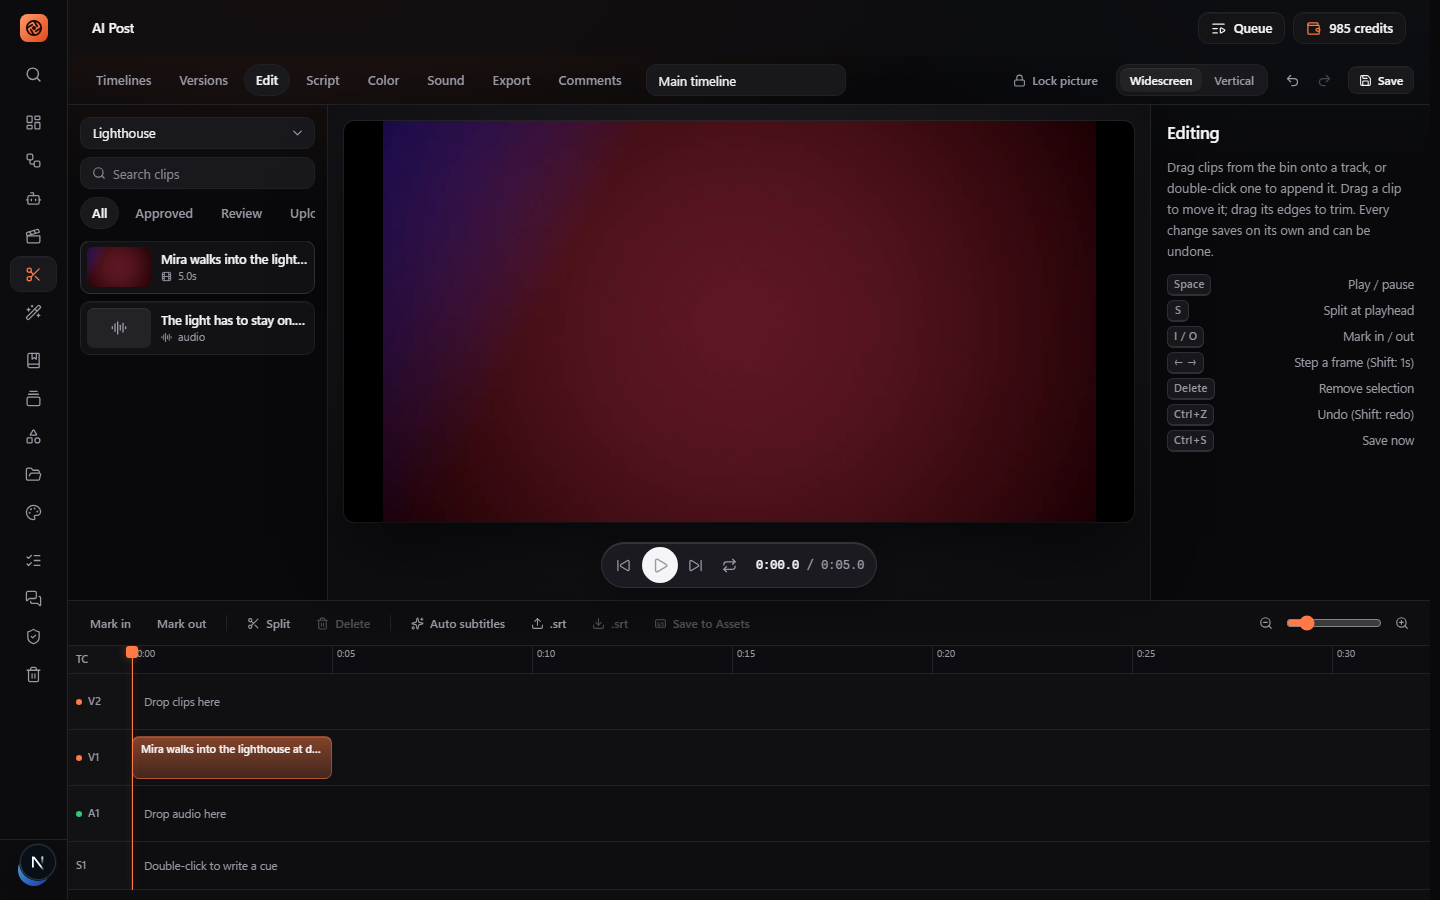Click the Search clips input field
This screenshot has width=1440, height=900.
[x=197, y=173]
